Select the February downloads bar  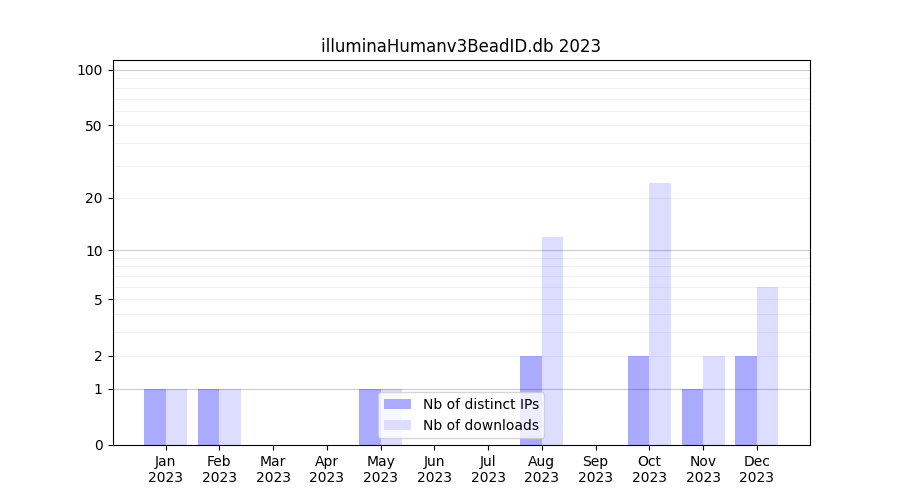point(230,416)
